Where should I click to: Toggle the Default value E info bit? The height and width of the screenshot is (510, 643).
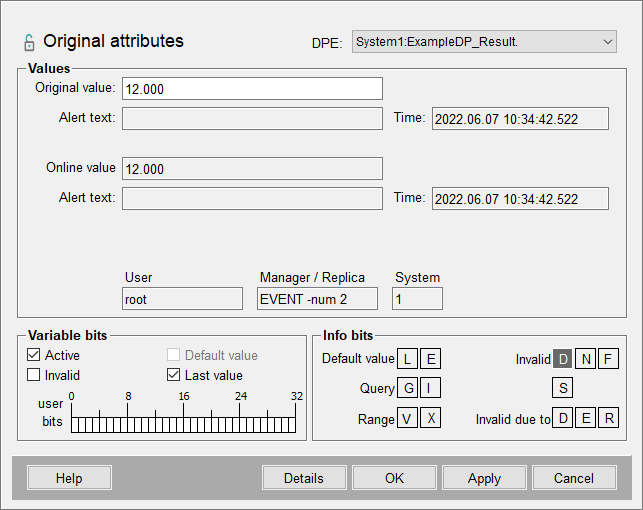point(430,359)
